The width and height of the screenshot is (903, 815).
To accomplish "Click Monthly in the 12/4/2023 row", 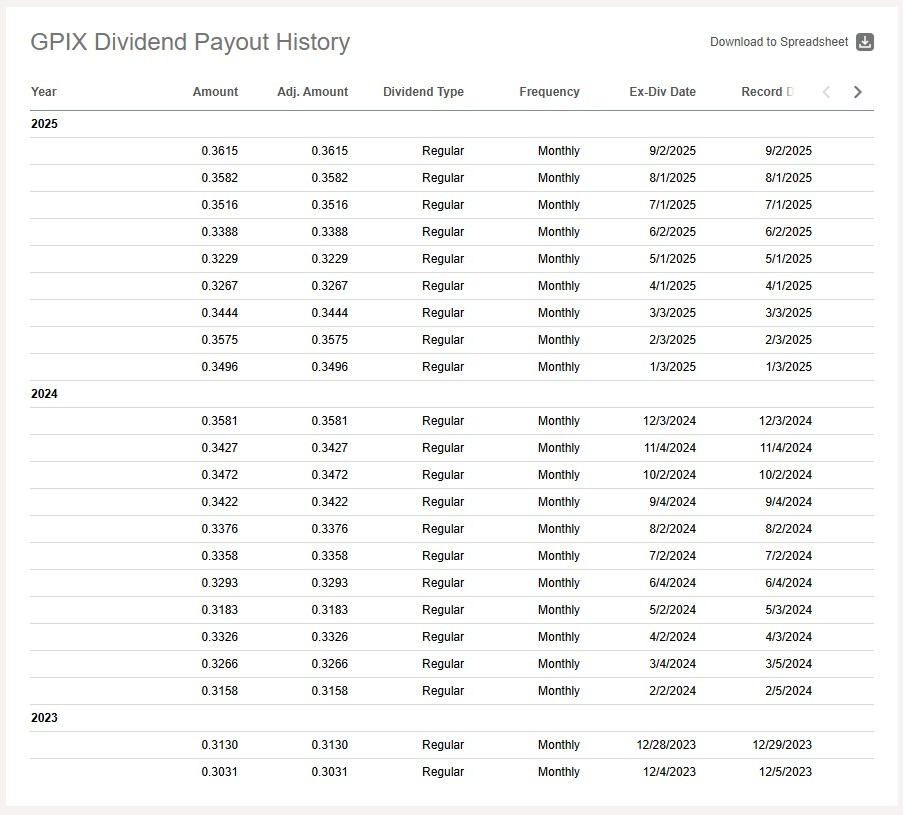I will pos(559,772).
